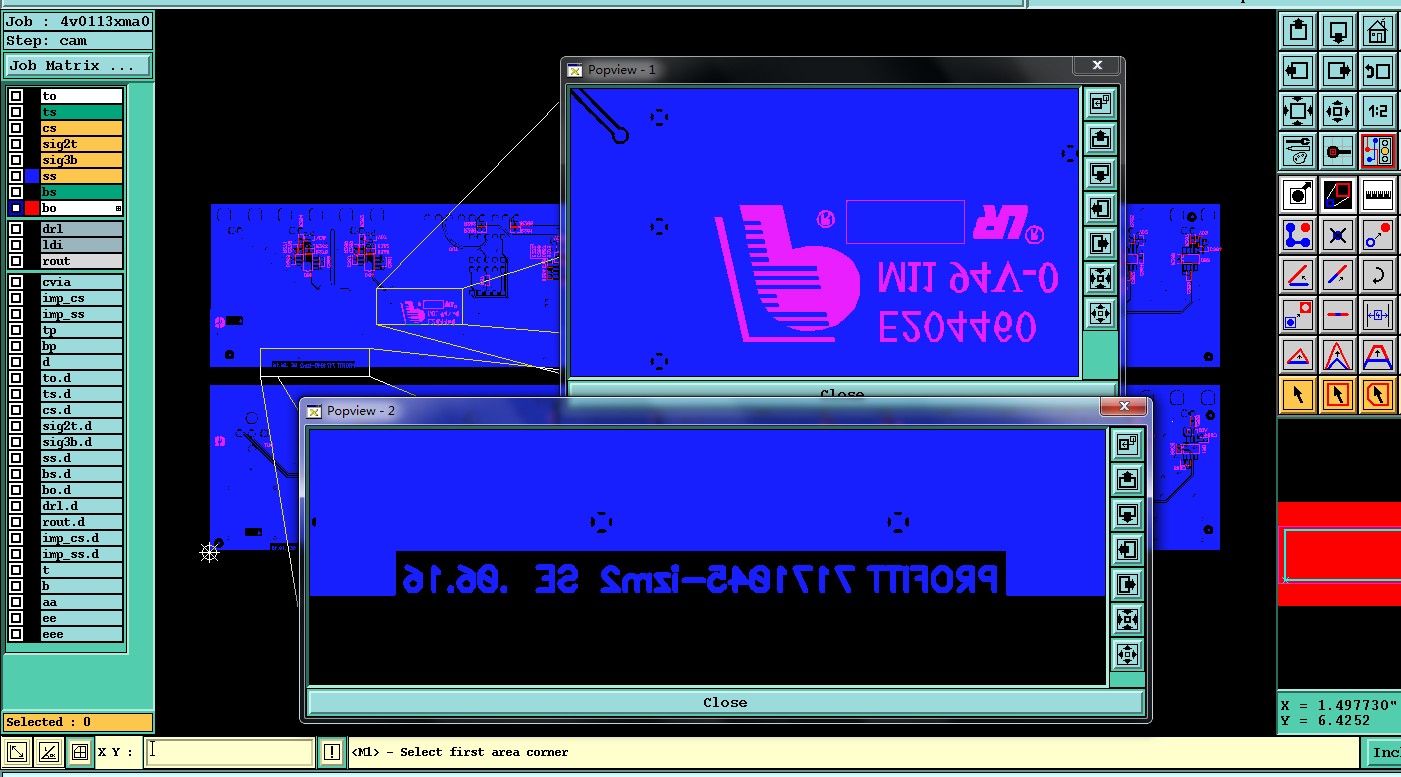Click the Selected 0 status field
1401x777 pixels.
tap(78, 722)
